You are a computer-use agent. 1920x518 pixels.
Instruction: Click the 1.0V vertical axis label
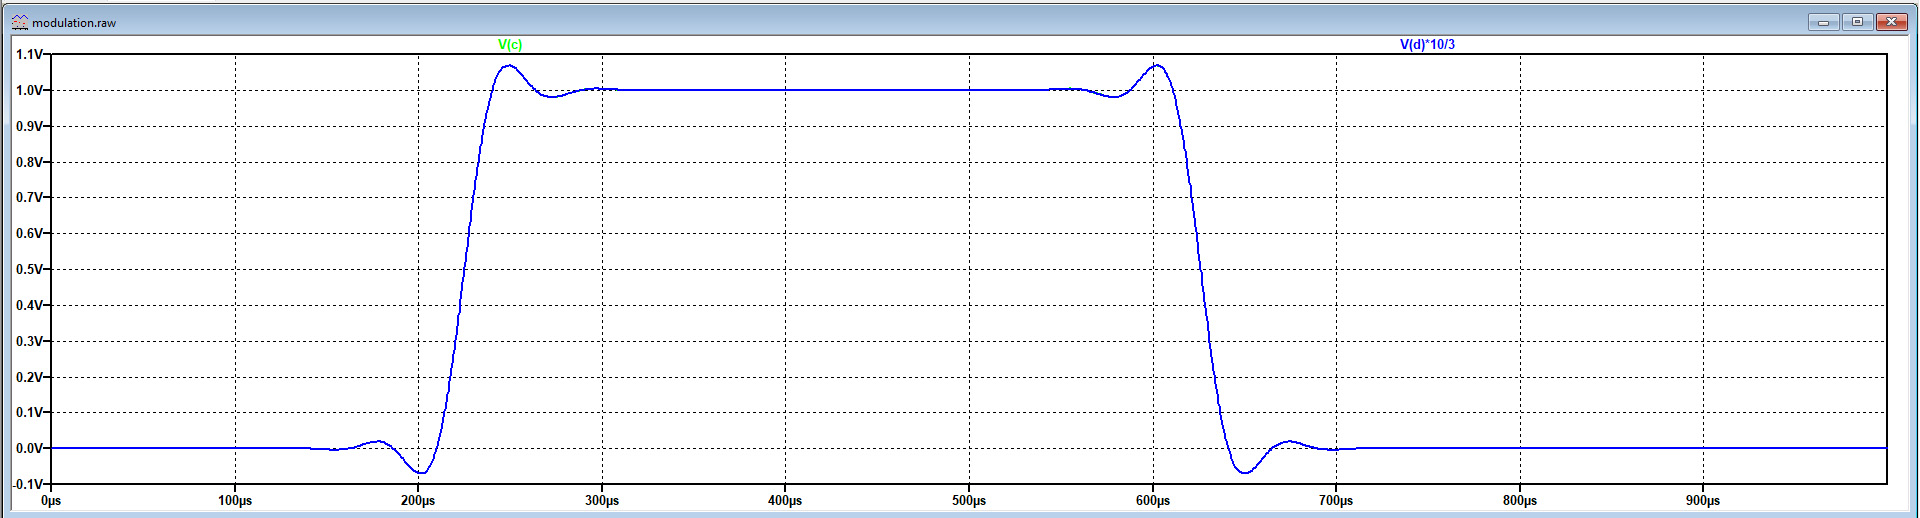tap(29, 90)
